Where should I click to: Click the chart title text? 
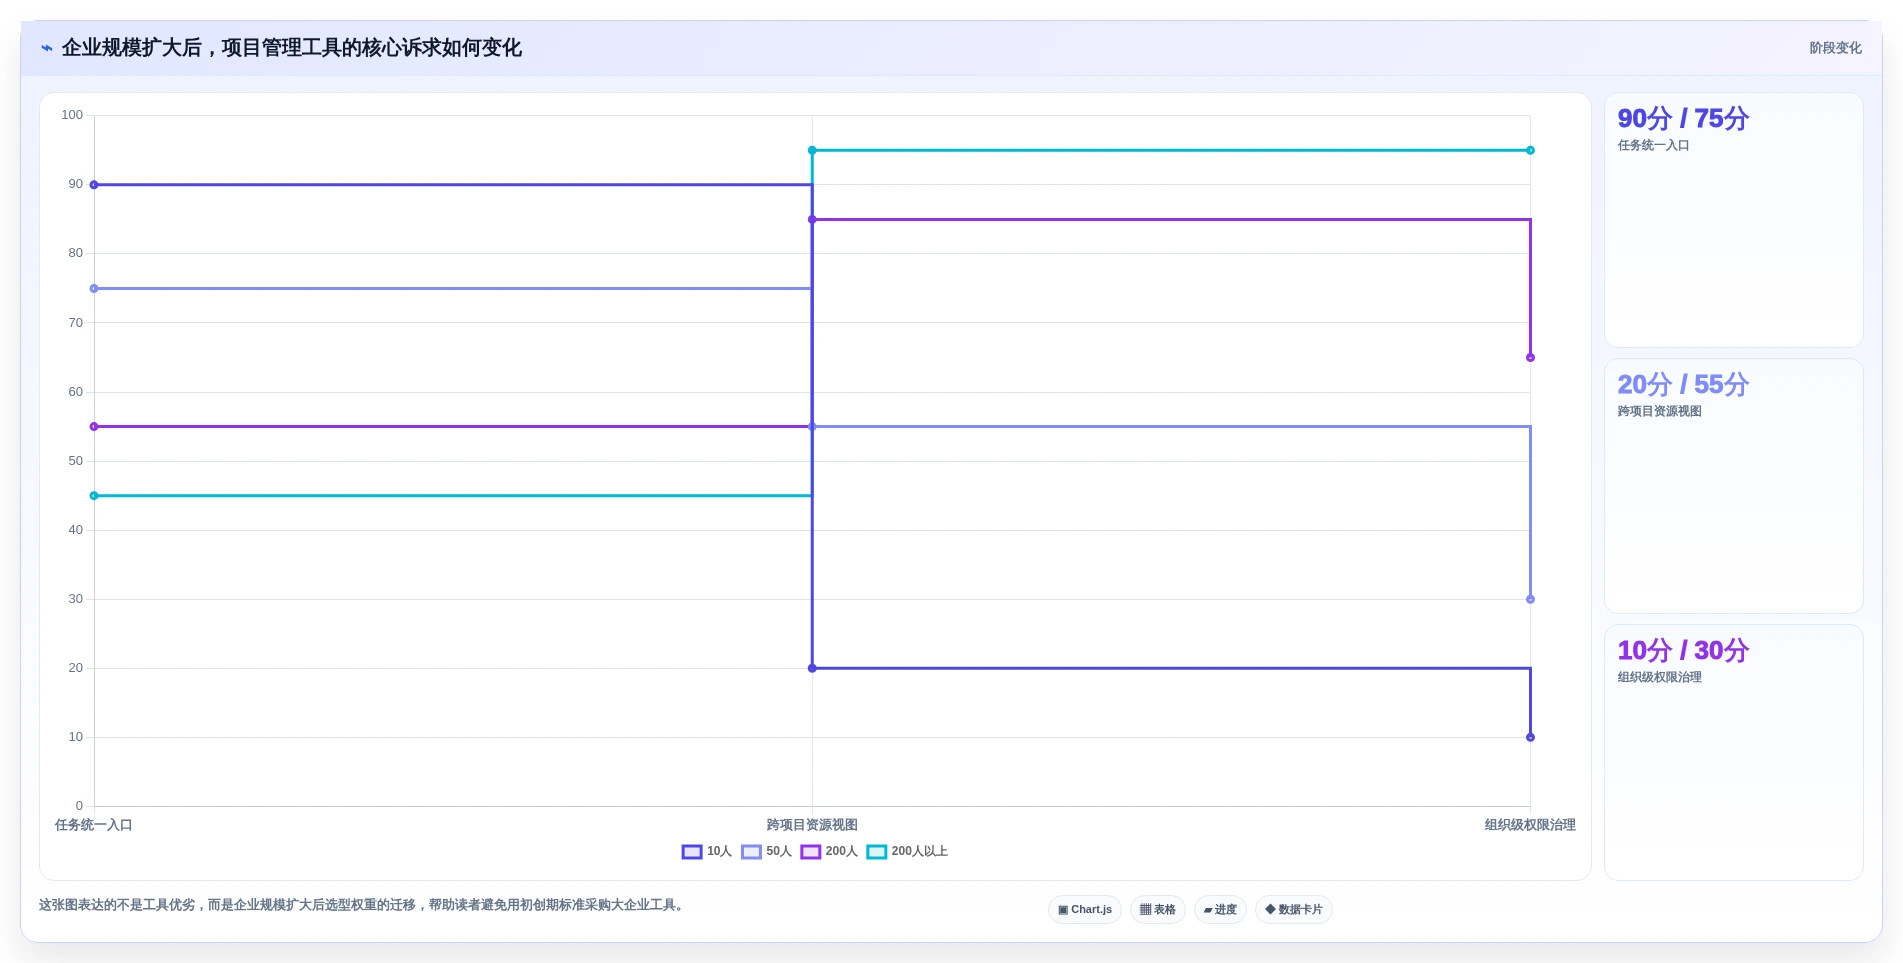coord(291,48)
